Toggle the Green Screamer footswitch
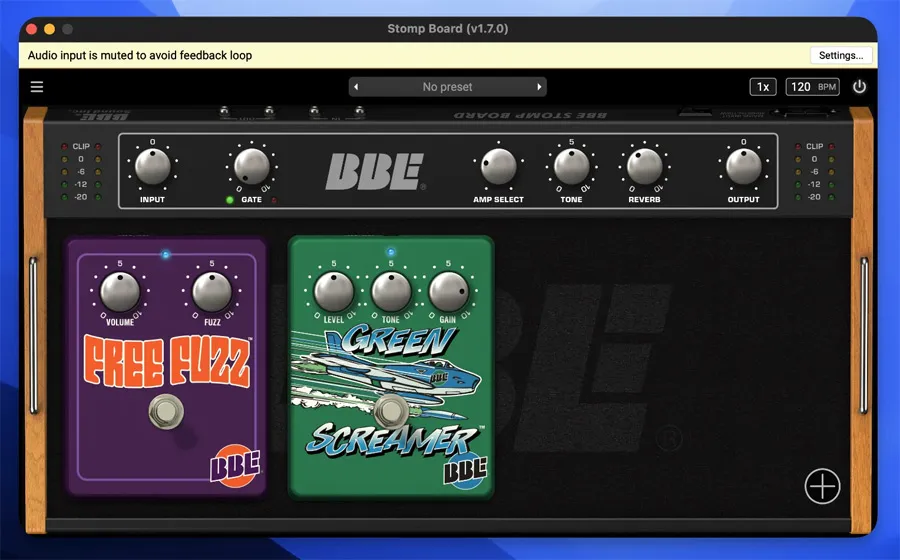900x560 pixels. (x=390, y=410)
